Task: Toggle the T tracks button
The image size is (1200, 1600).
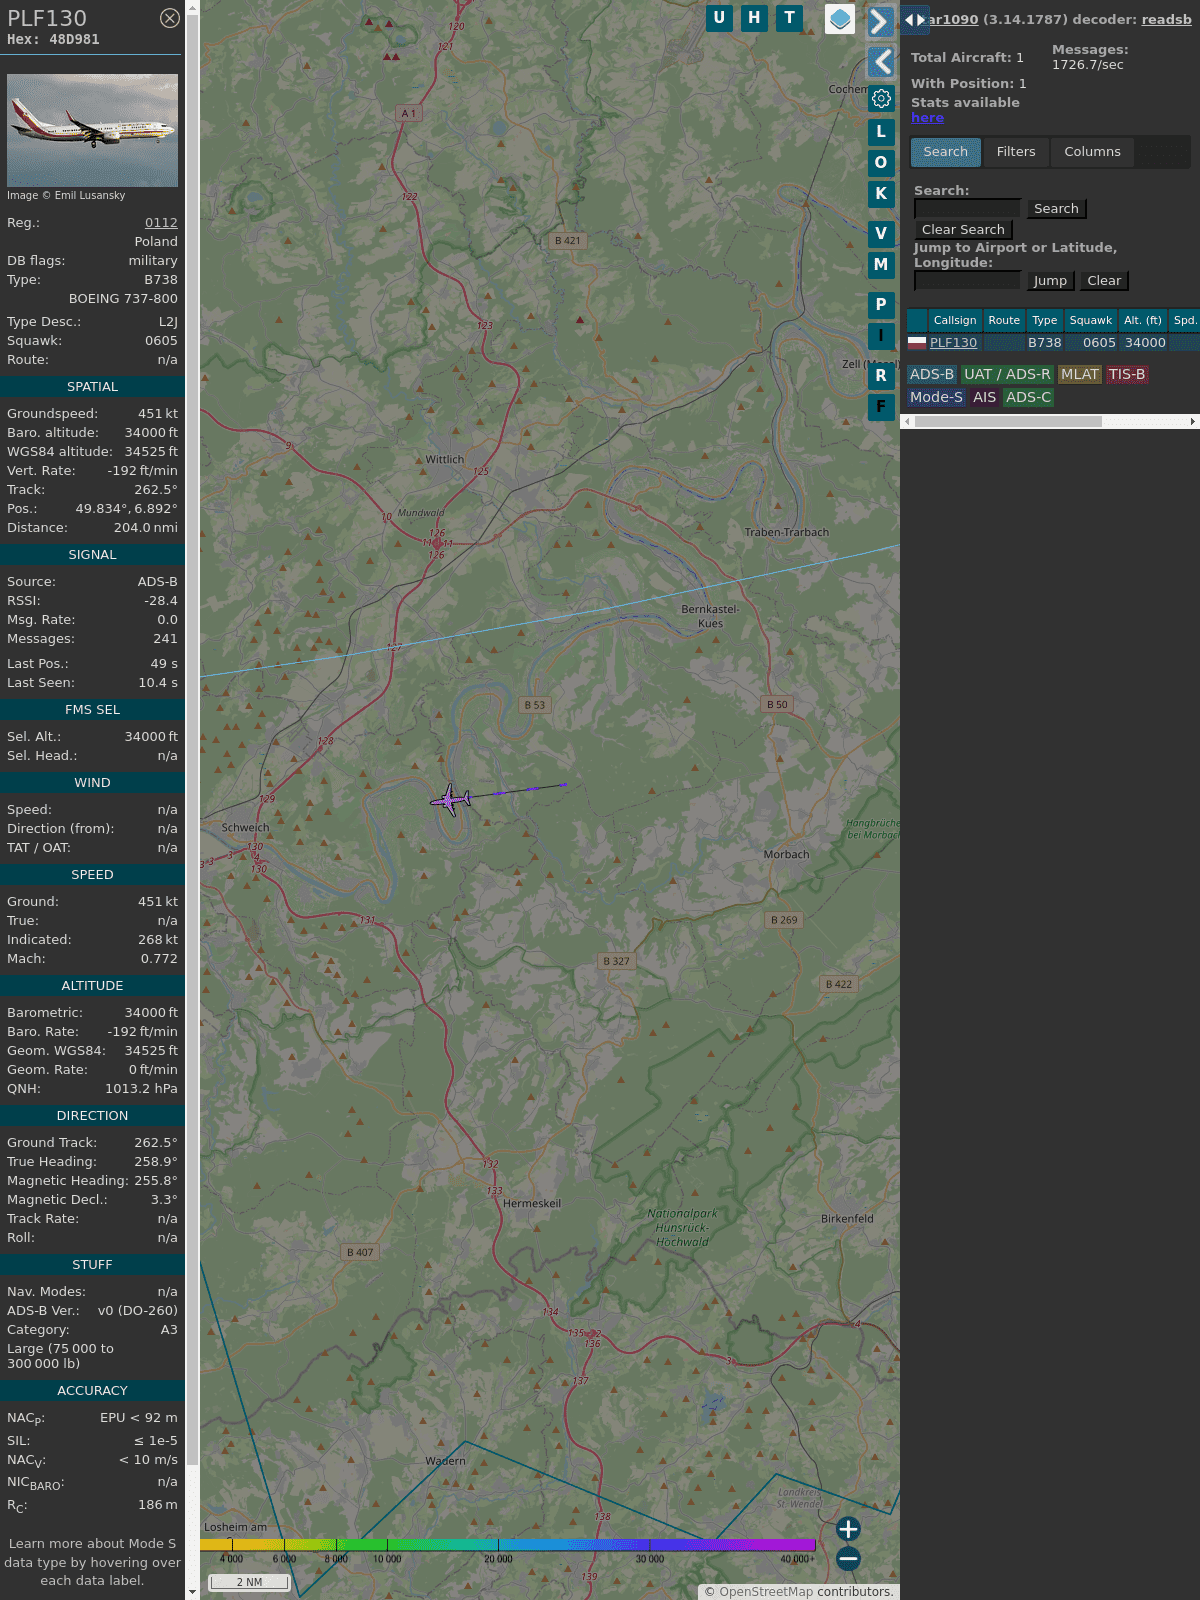Action: click(x=790, y=18)
